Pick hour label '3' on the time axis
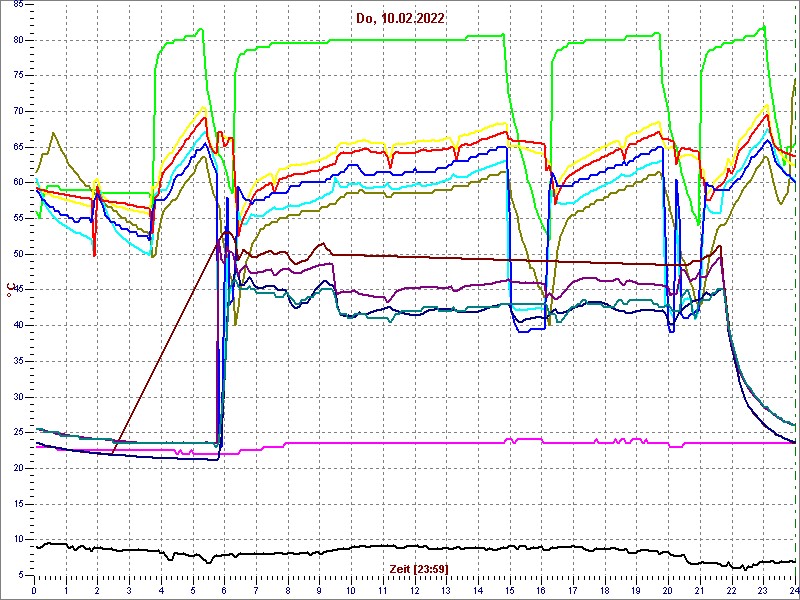The height and width of the screenshot is (600, 800). pyautogui.click(x=129, y=590)
